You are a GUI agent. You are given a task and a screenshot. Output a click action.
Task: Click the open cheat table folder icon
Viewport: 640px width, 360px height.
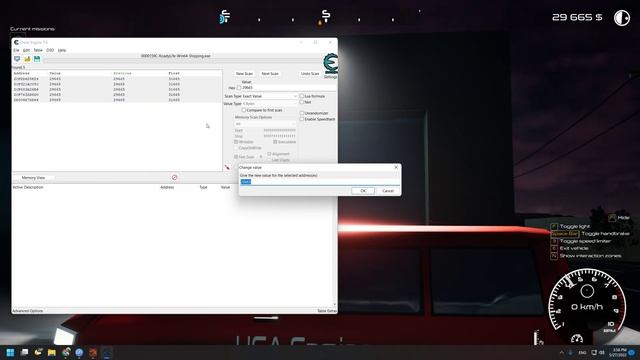(x=27, y=59)
